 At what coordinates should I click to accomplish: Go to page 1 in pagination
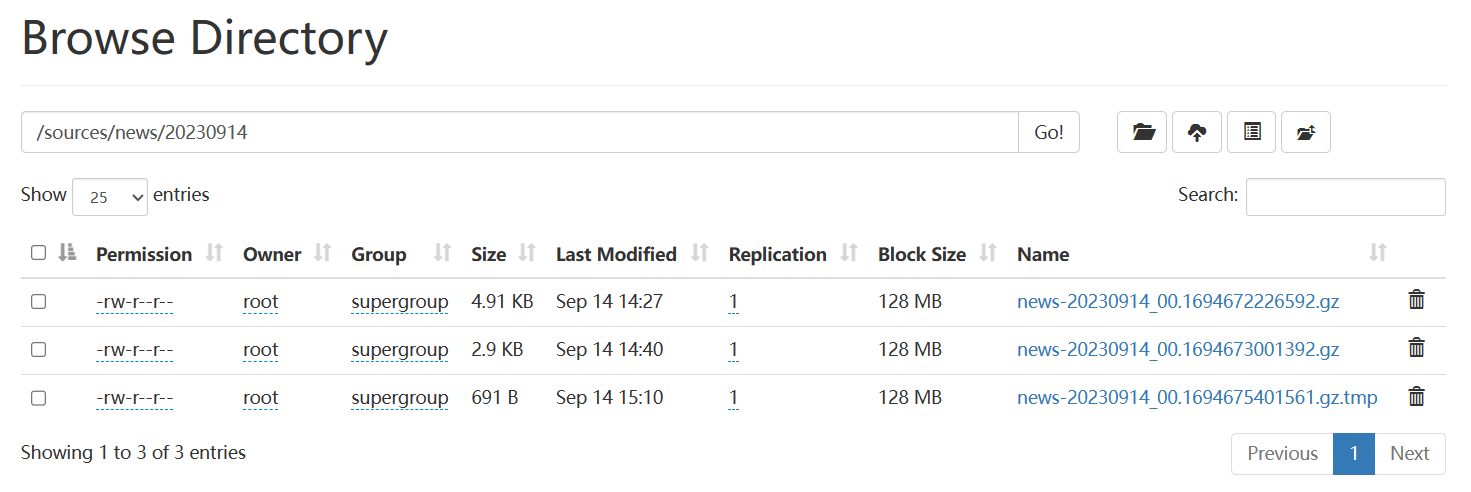click(1353, 454)
